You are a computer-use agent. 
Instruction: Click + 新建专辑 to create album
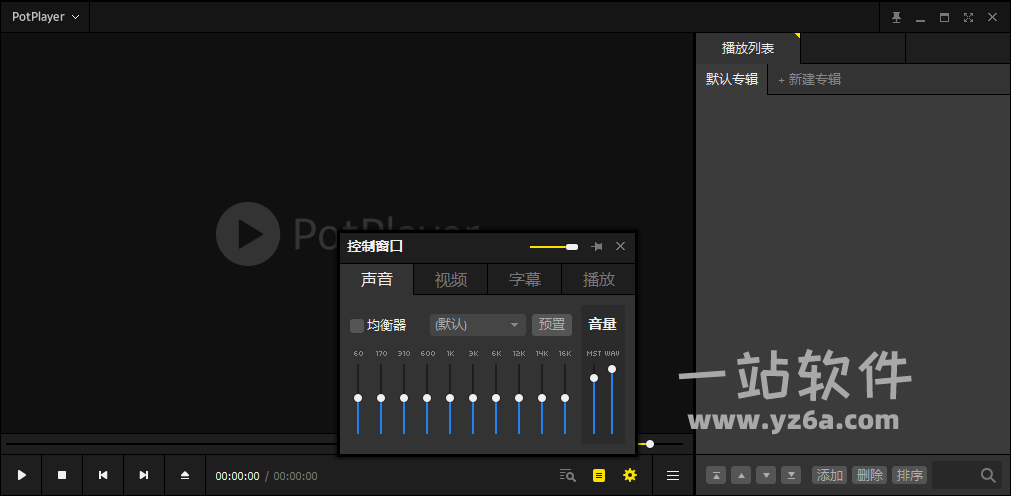[x=809, y=79]
